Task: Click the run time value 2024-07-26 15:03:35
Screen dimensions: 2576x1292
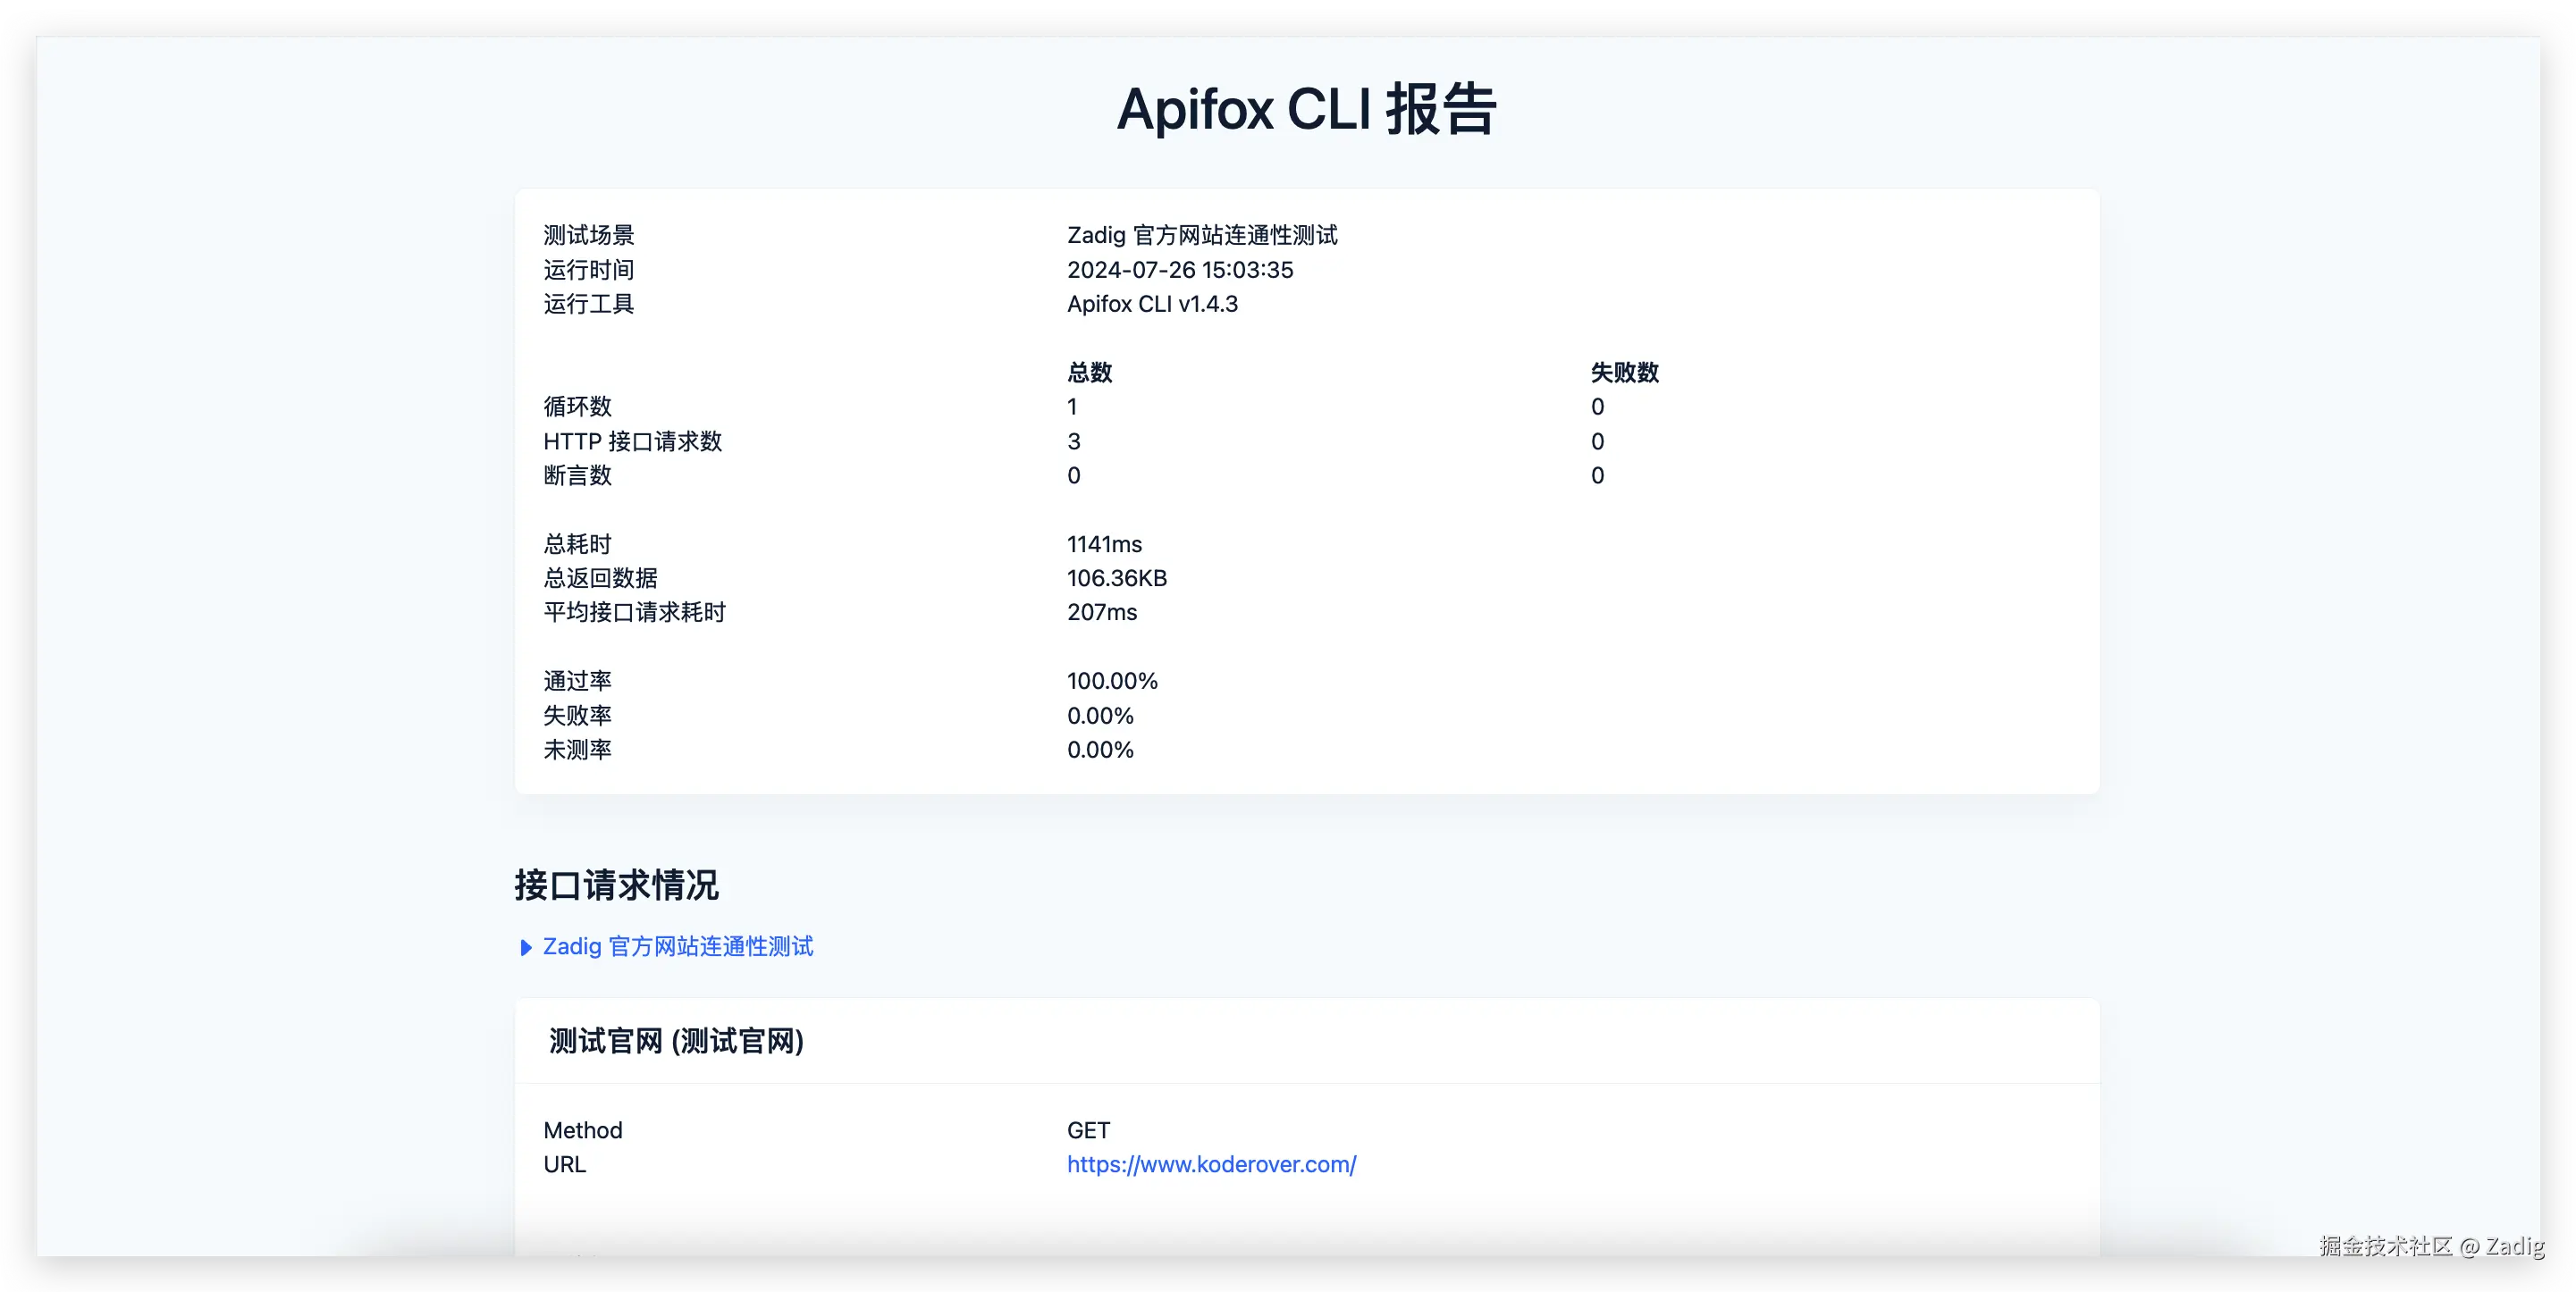Action: coord(1179,270)
